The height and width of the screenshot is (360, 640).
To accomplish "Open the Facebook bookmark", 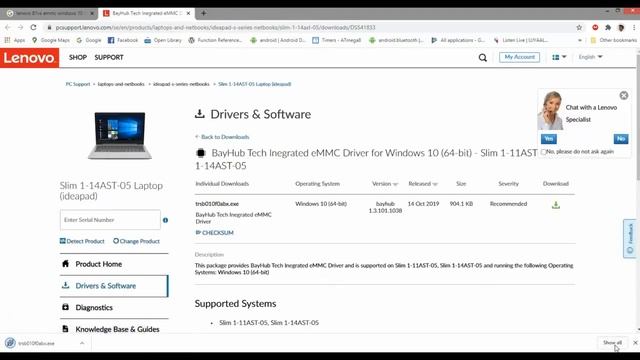I will [x=123, y=40].
